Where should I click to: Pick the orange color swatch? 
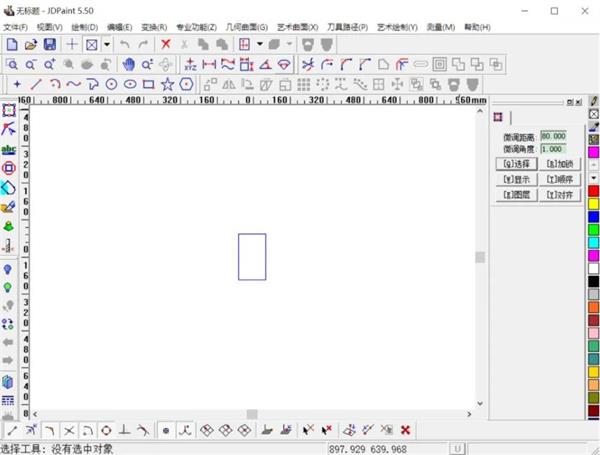[593, 307]
